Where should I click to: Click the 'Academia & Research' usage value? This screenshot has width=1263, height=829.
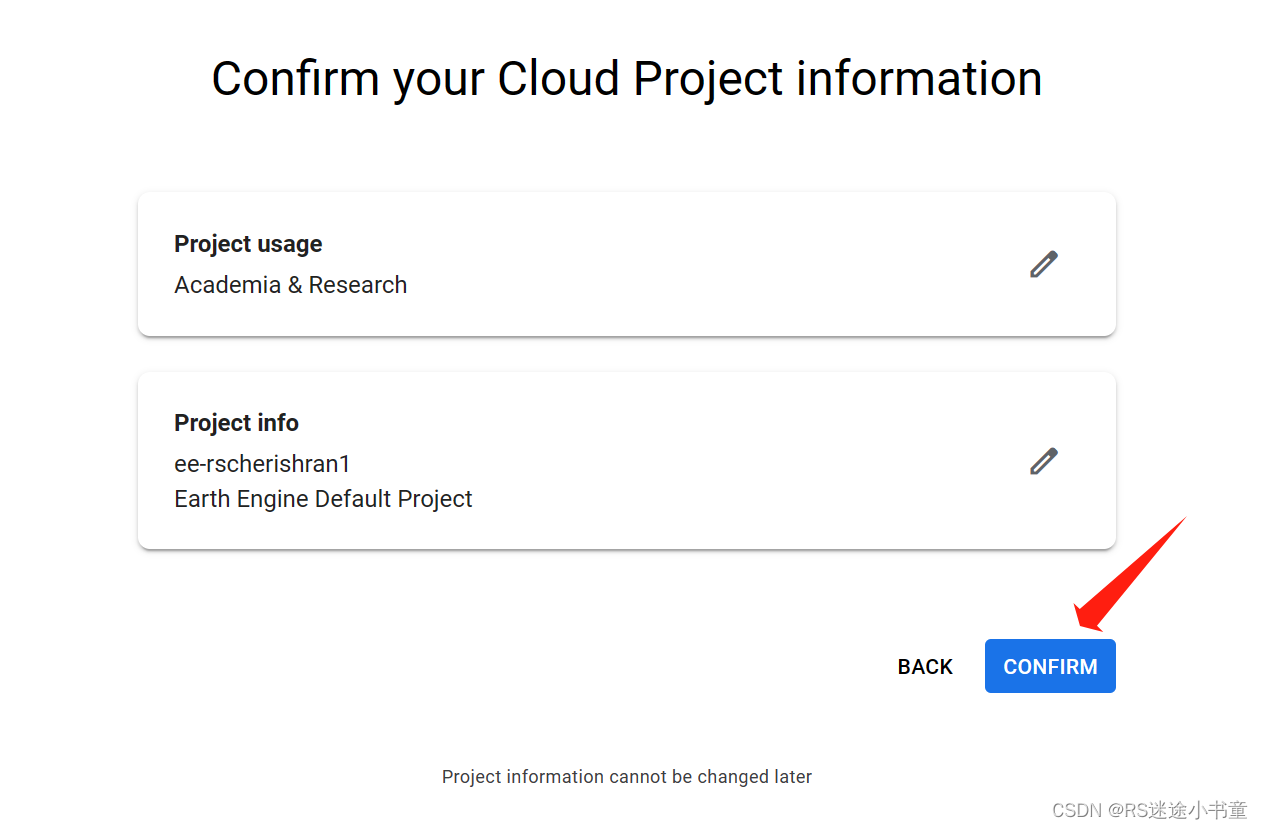click(290, 285)
